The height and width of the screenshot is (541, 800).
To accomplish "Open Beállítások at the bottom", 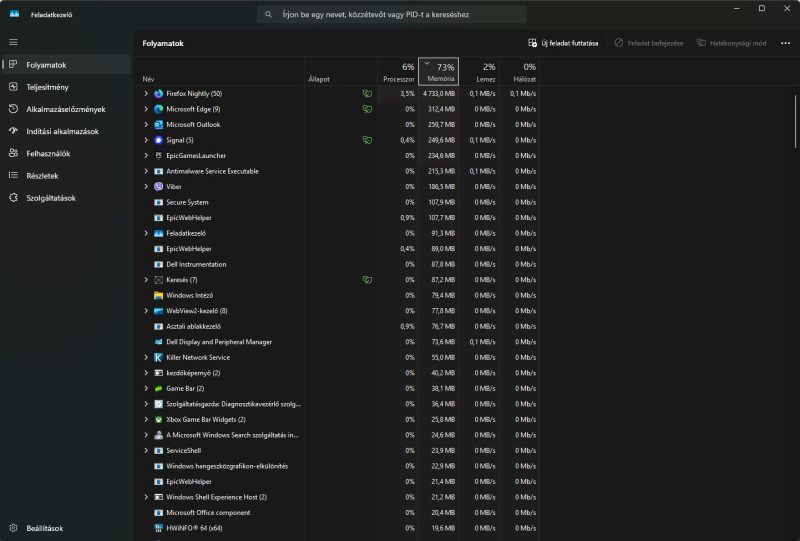I will (44, 528).
